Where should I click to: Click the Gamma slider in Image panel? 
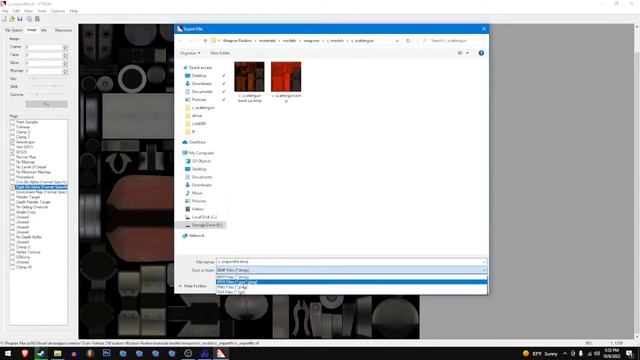(x=47, y=95)
